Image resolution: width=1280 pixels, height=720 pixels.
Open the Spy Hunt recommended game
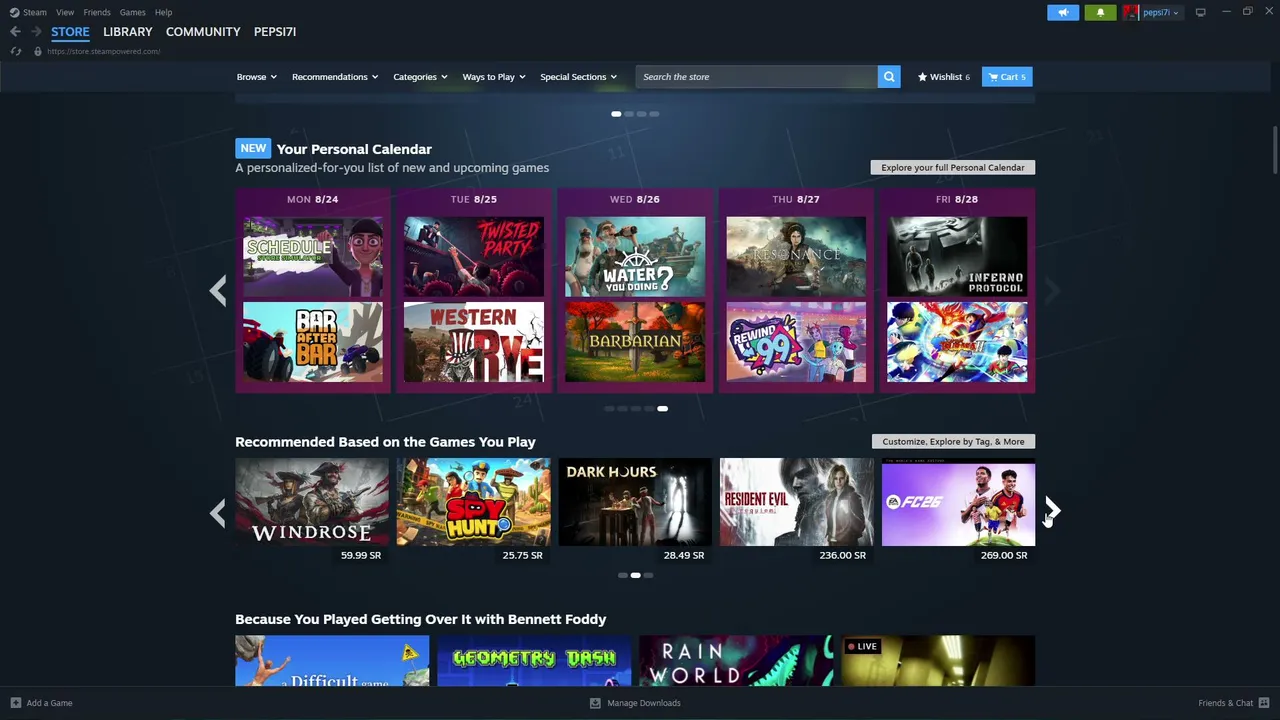[474, 502]
